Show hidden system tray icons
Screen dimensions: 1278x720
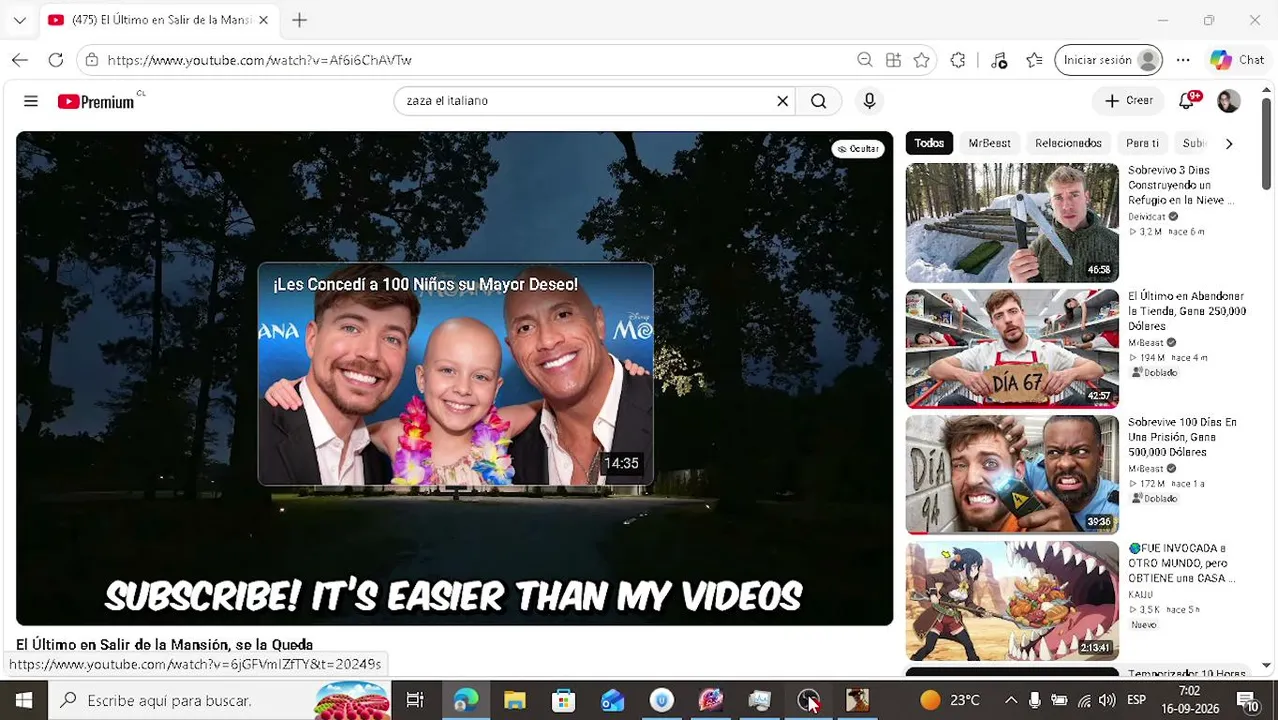1010,700
